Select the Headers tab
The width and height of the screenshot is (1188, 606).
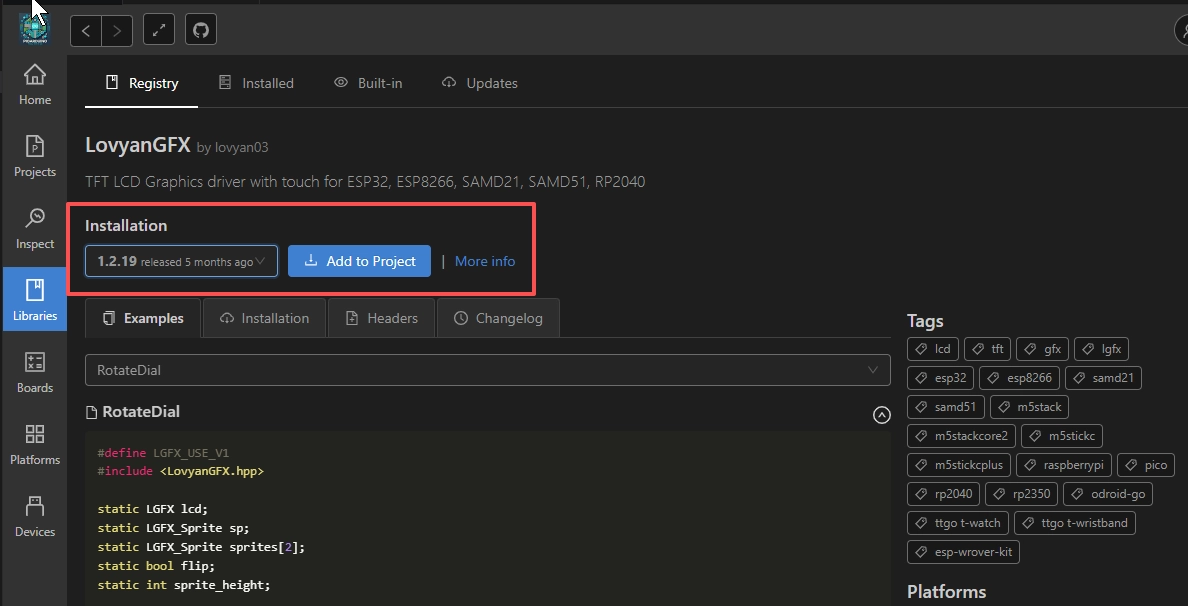pyautogui.click(x=382, y=318)
